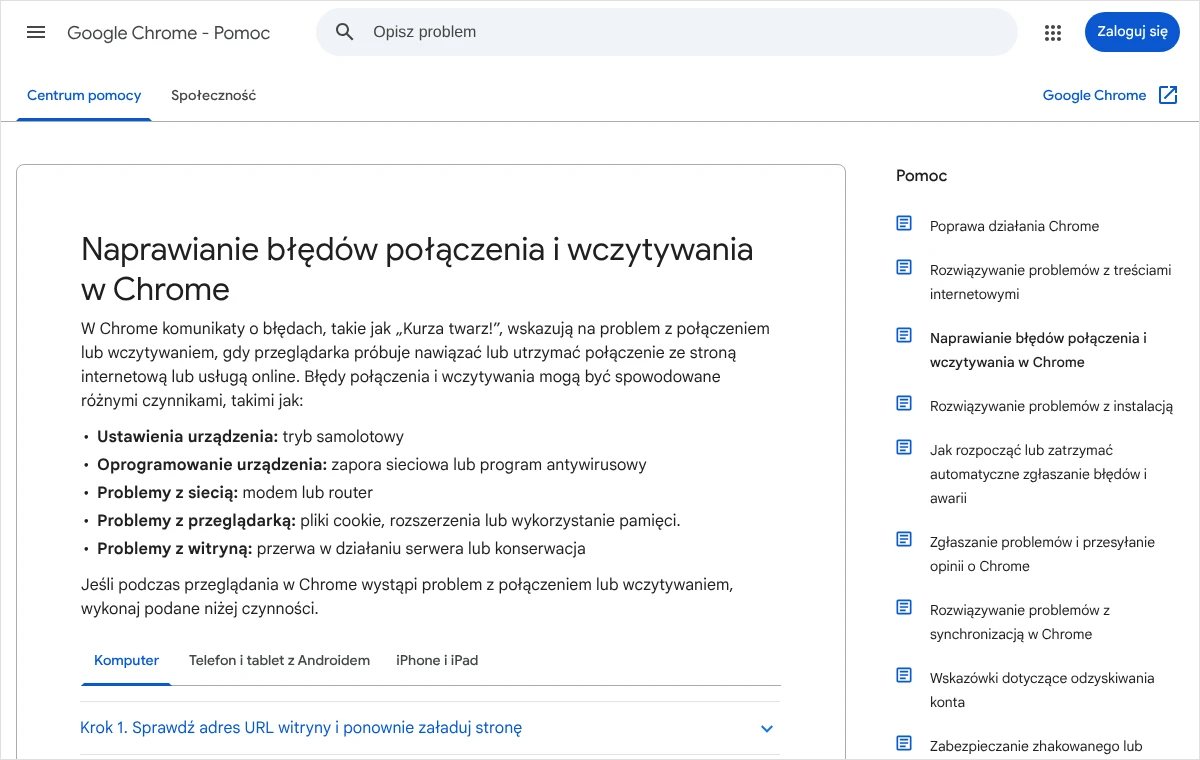Open sidebar Naprawianie błędów połączenia article

point(1038,350)
